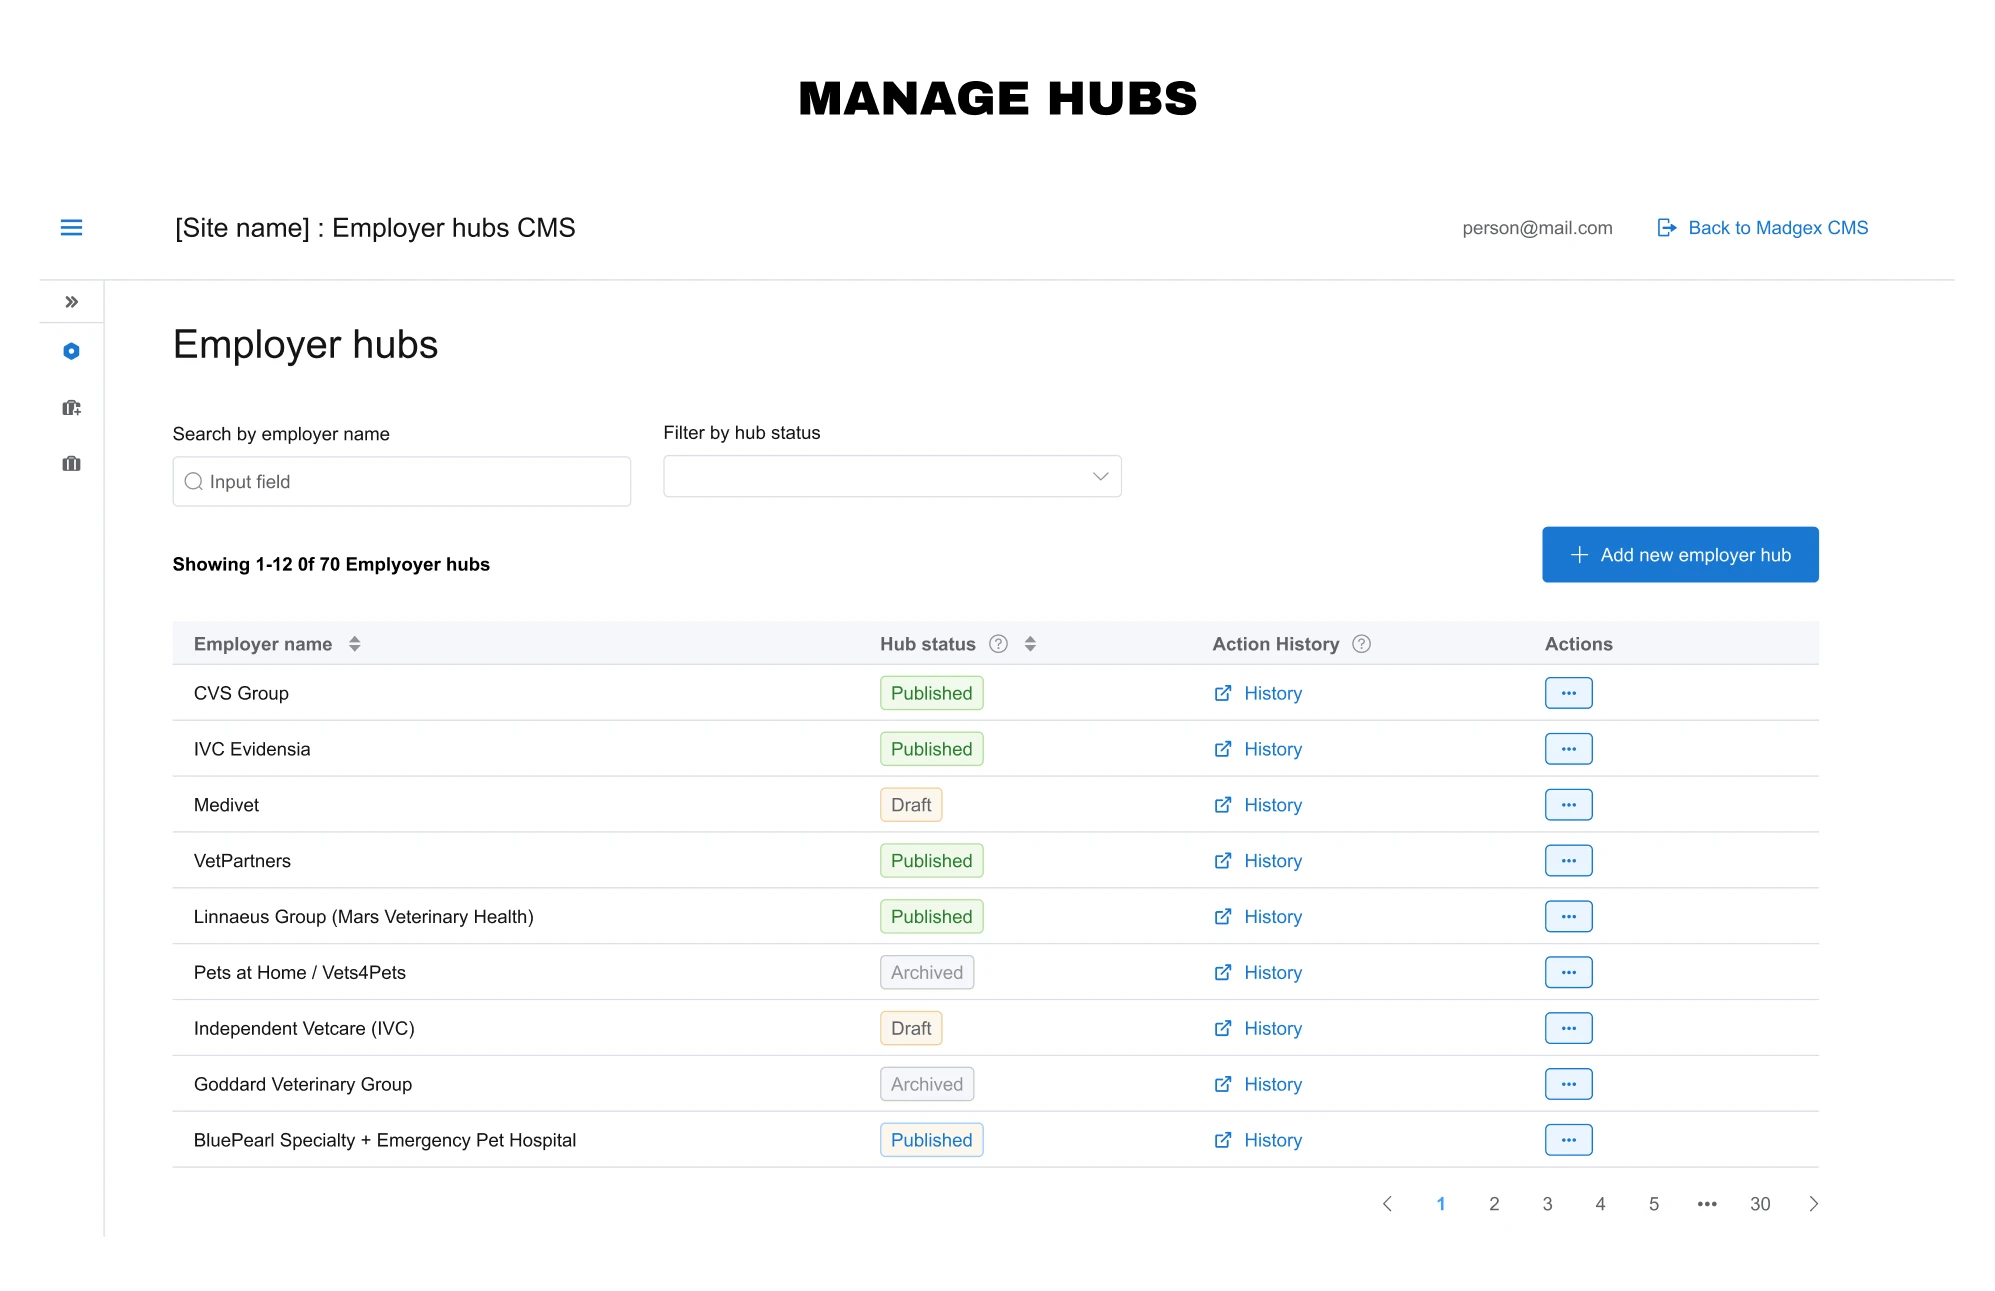1995x1291 pixels.
Task: Open the hamburger menu icon
Action: [71, 228]
